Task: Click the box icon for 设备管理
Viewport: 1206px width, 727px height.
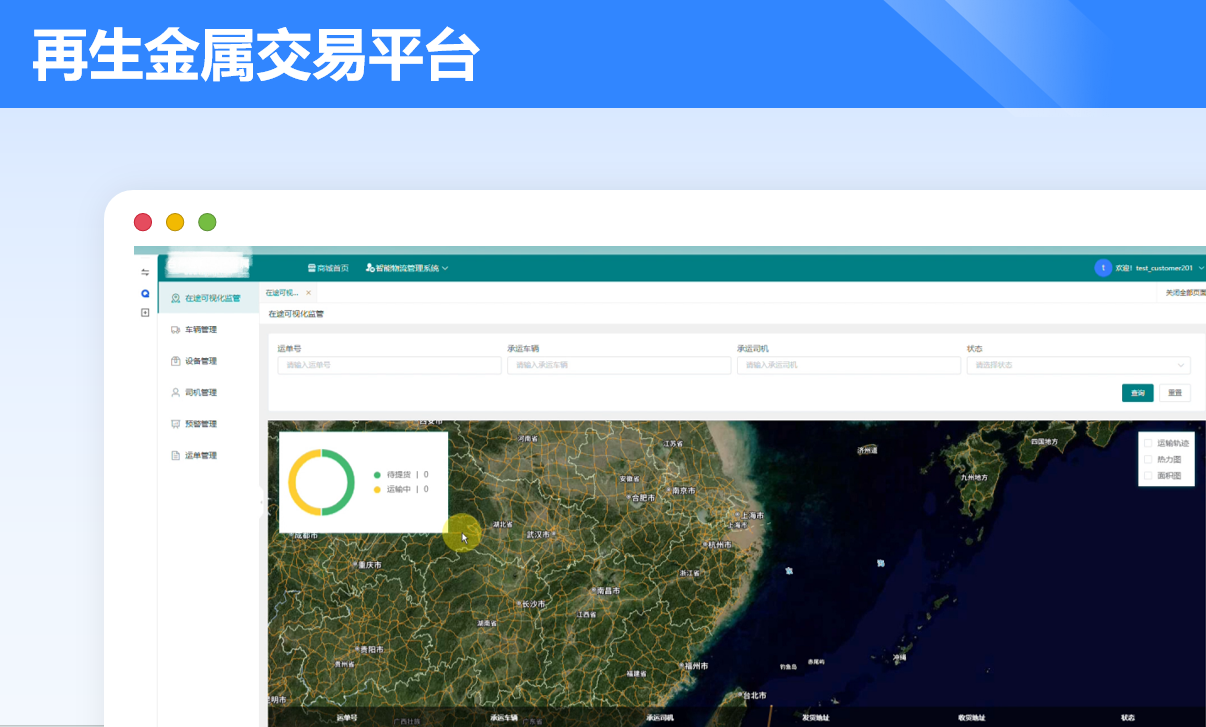Action: [176, 361]
